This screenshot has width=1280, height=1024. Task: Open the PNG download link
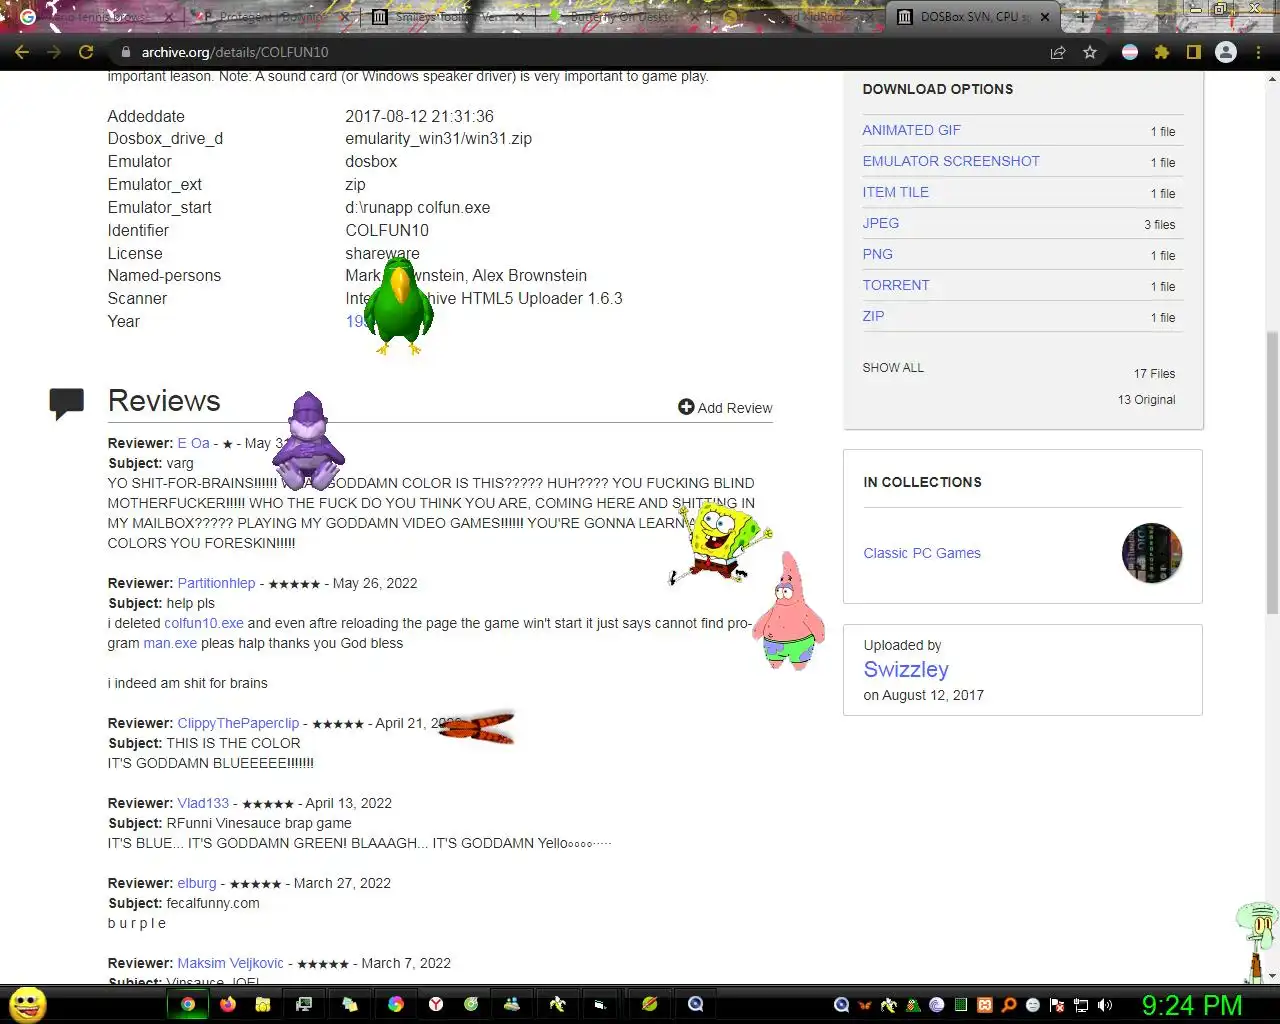coord(877,254)
